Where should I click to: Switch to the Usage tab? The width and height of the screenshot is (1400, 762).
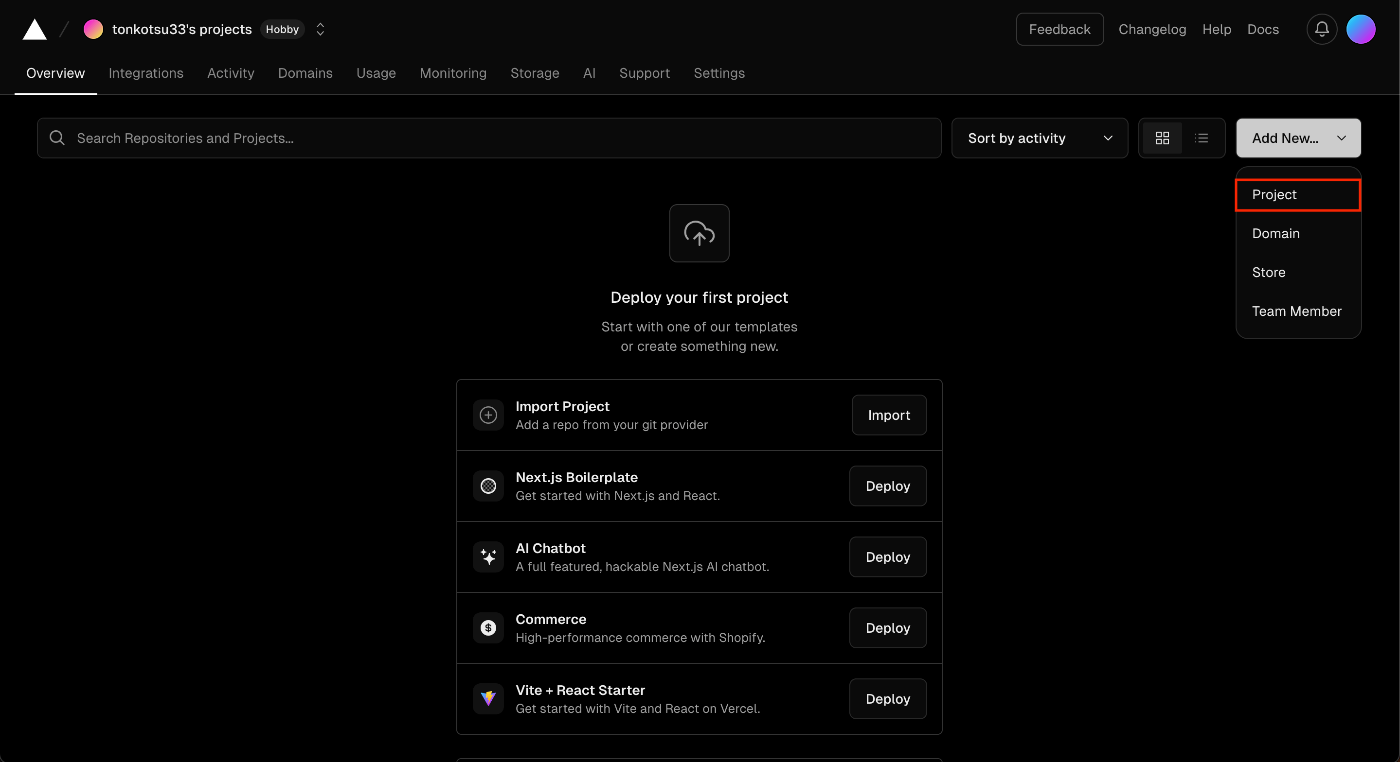pyautogui.click(x=376, y=73)
